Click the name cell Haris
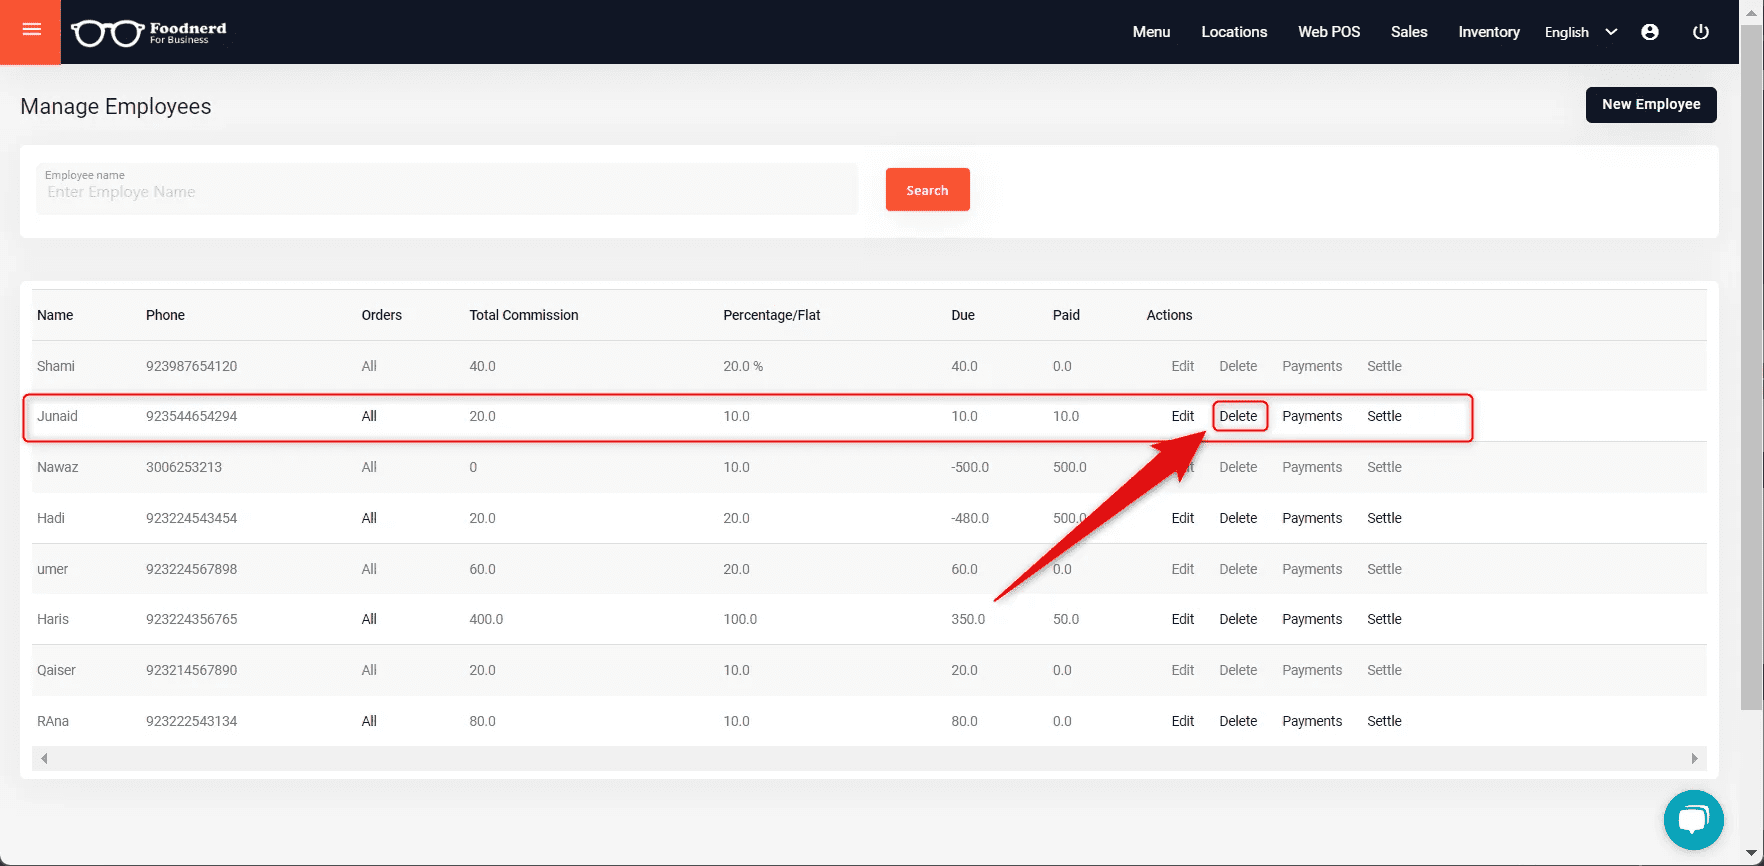 click(x=53, y=619)
